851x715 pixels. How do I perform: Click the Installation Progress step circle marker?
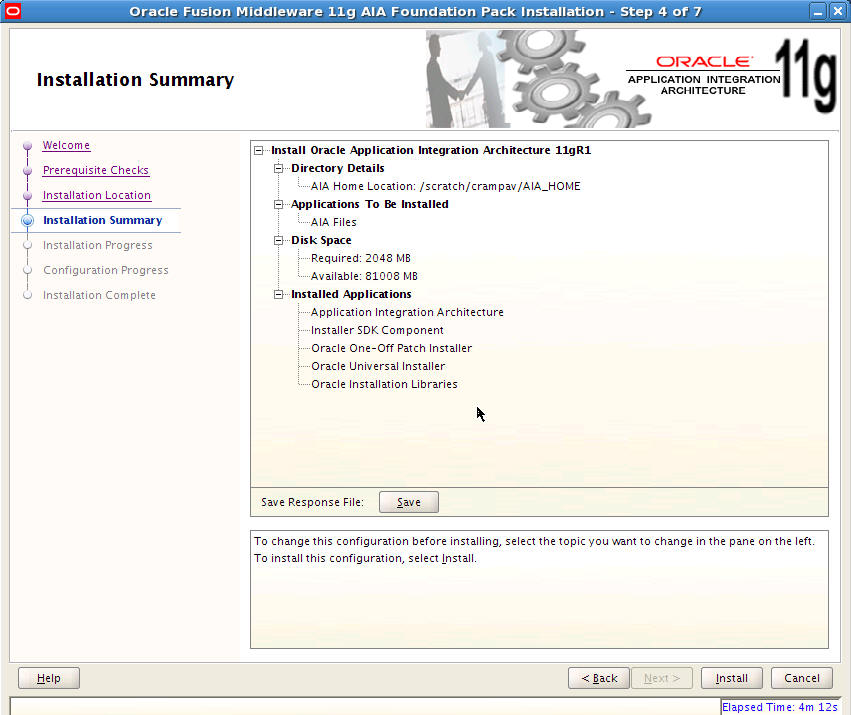click(28, 245)
